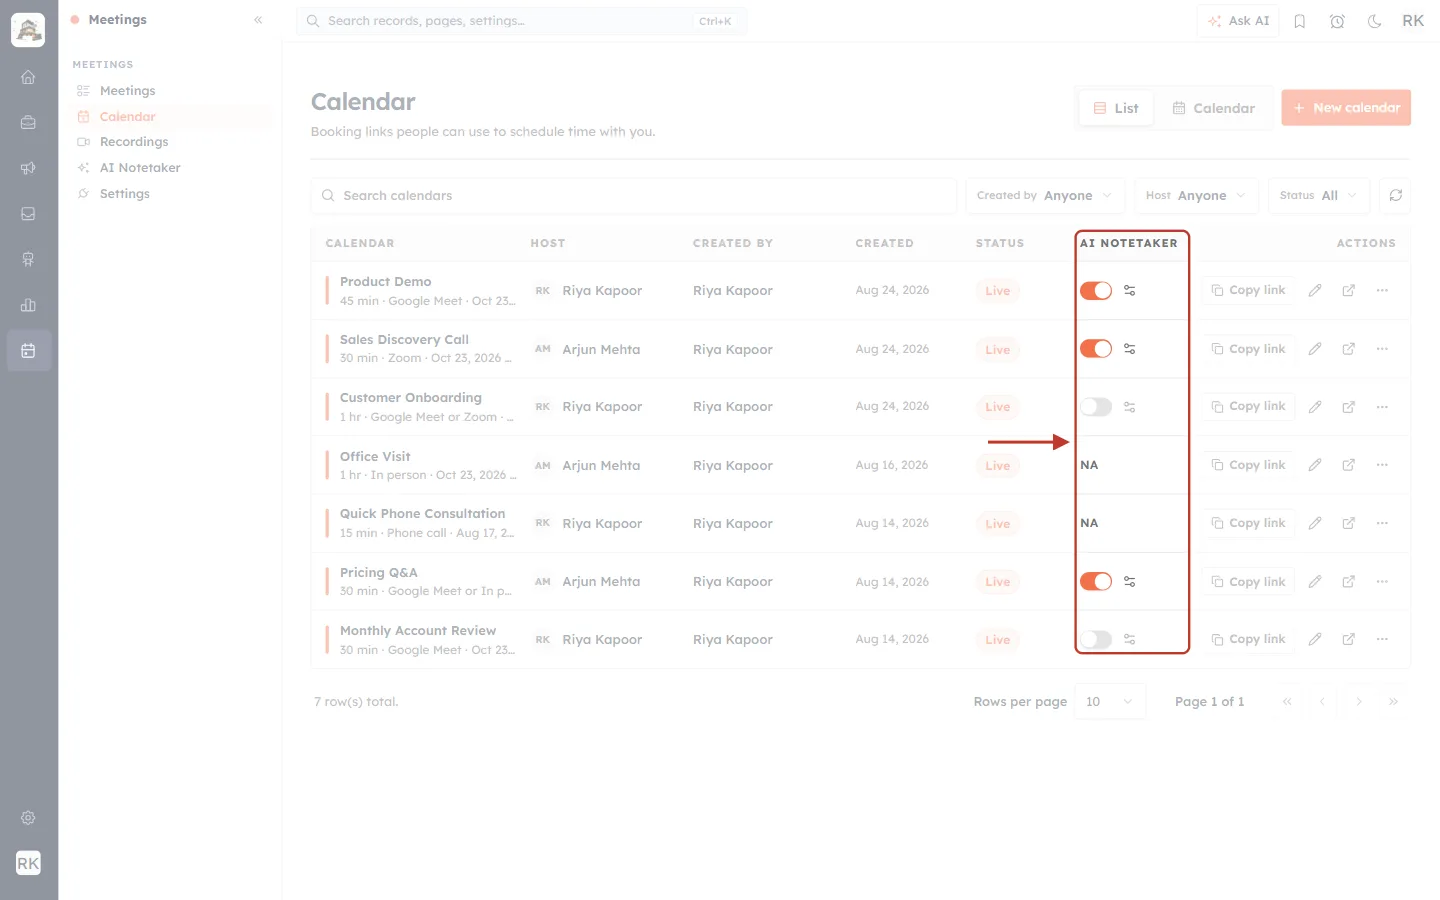Click the bookmark icon in top bar
This screenshot has height=900, width=1440.
(1300, 21)
